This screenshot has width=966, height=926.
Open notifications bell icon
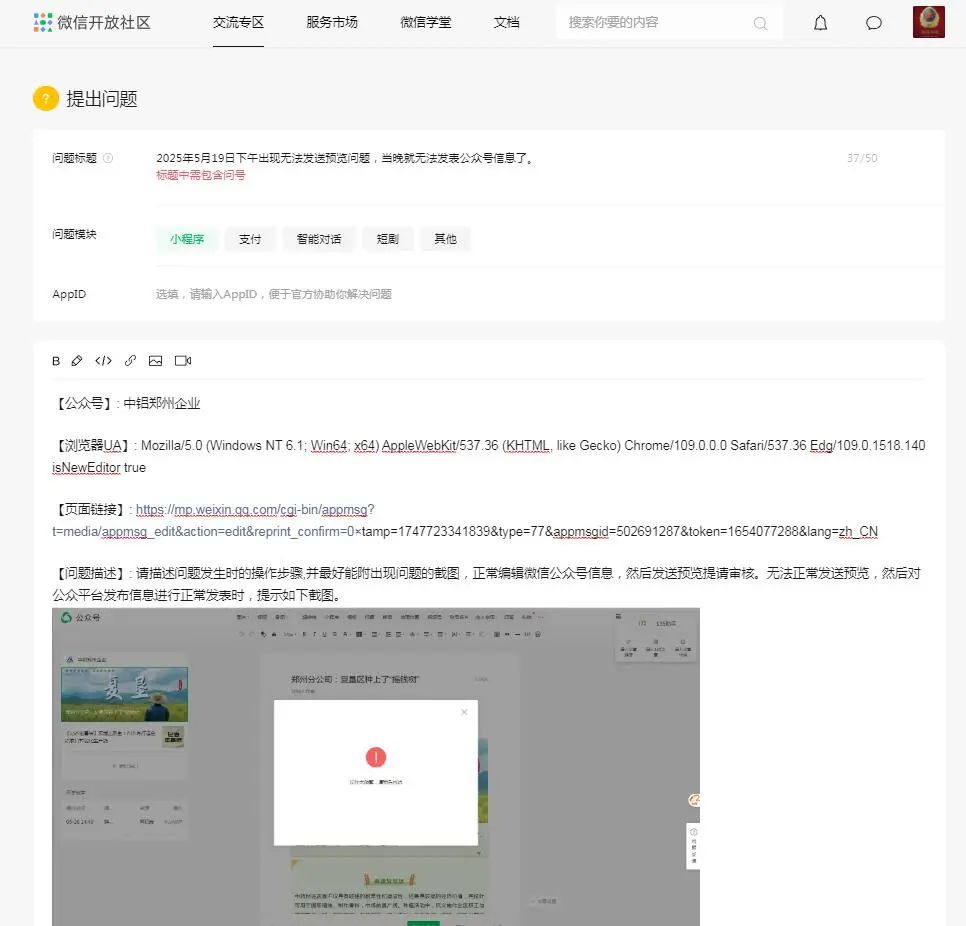click(821, 23)
